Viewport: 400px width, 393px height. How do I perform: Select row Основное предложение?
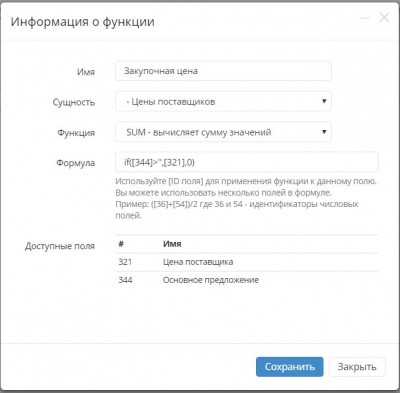click(247, 280)
